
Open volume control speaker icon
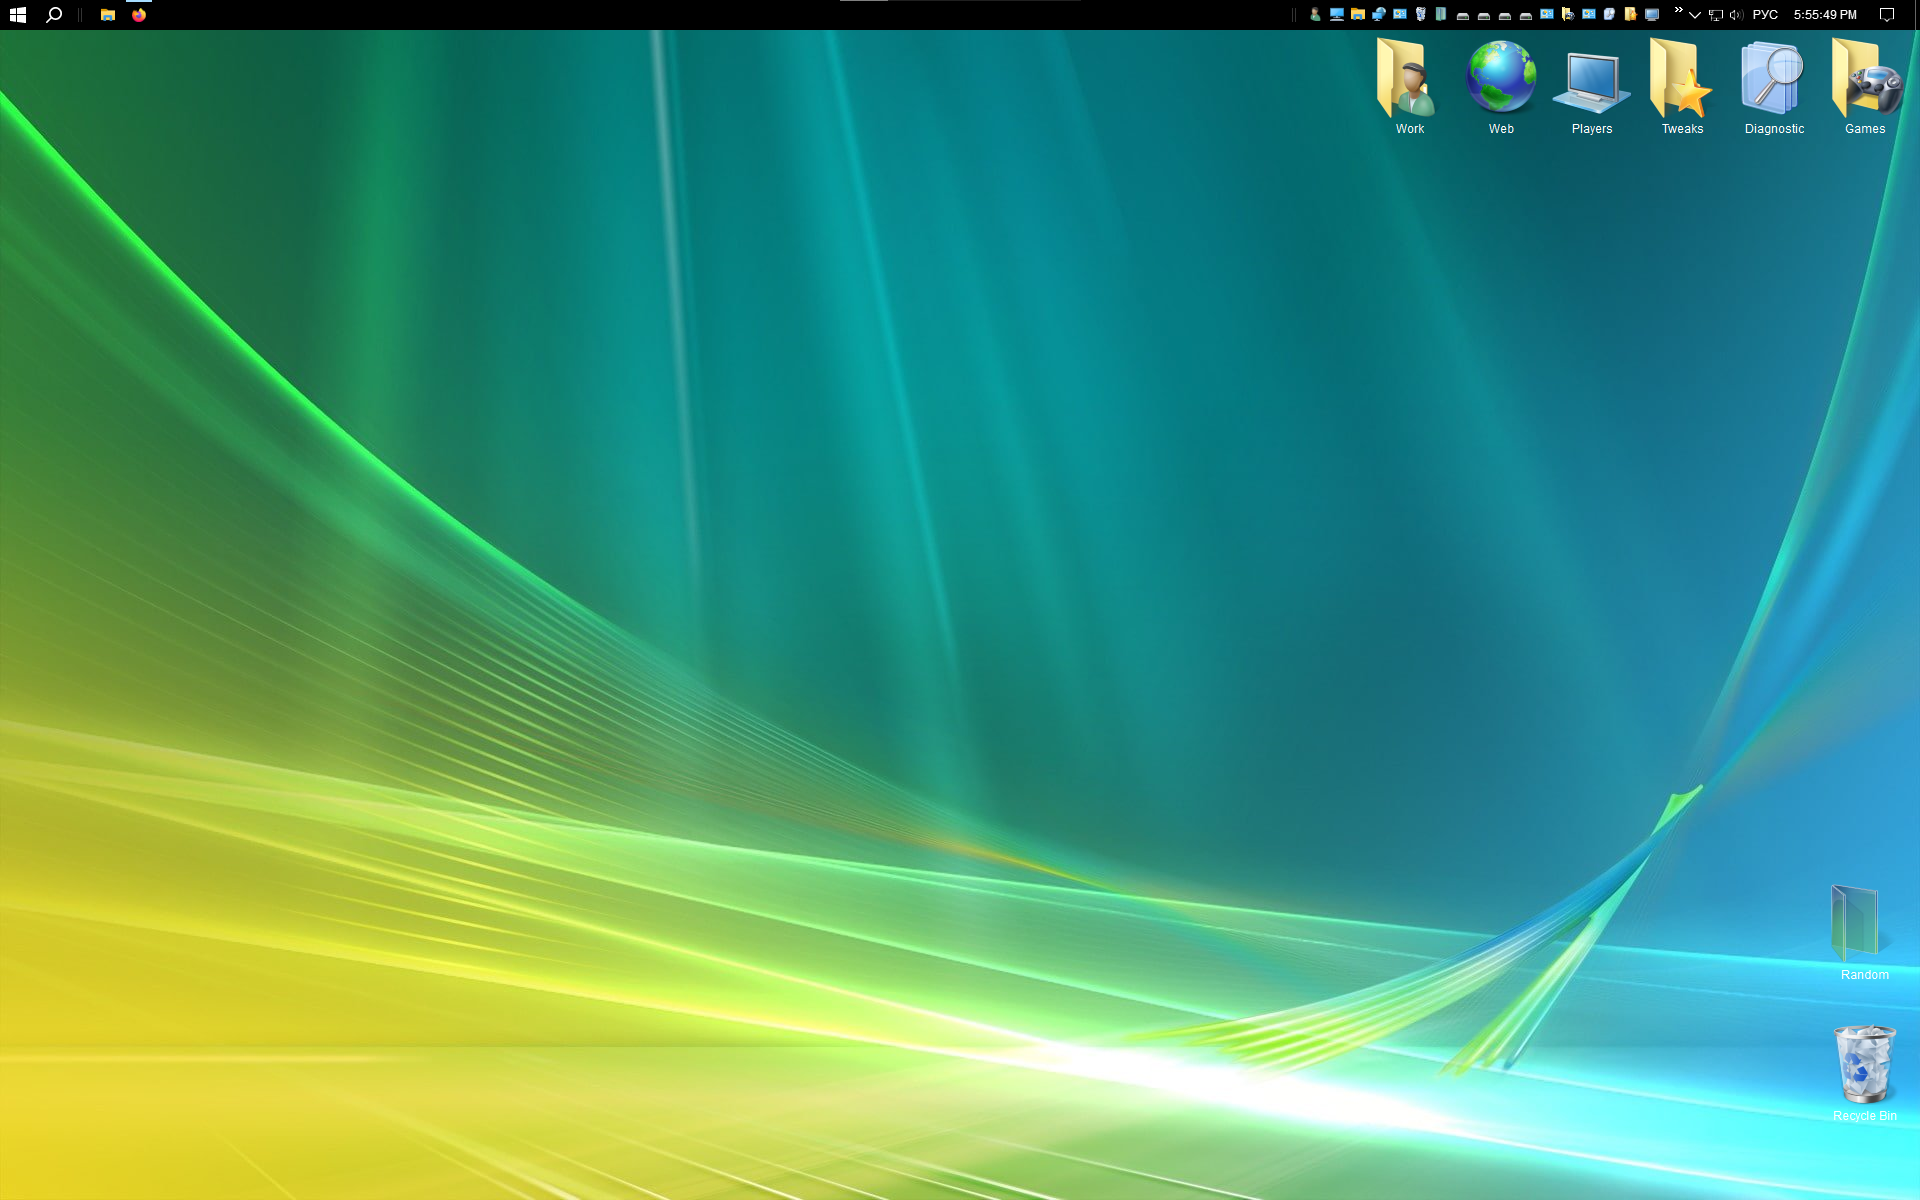pos(1735,15)
